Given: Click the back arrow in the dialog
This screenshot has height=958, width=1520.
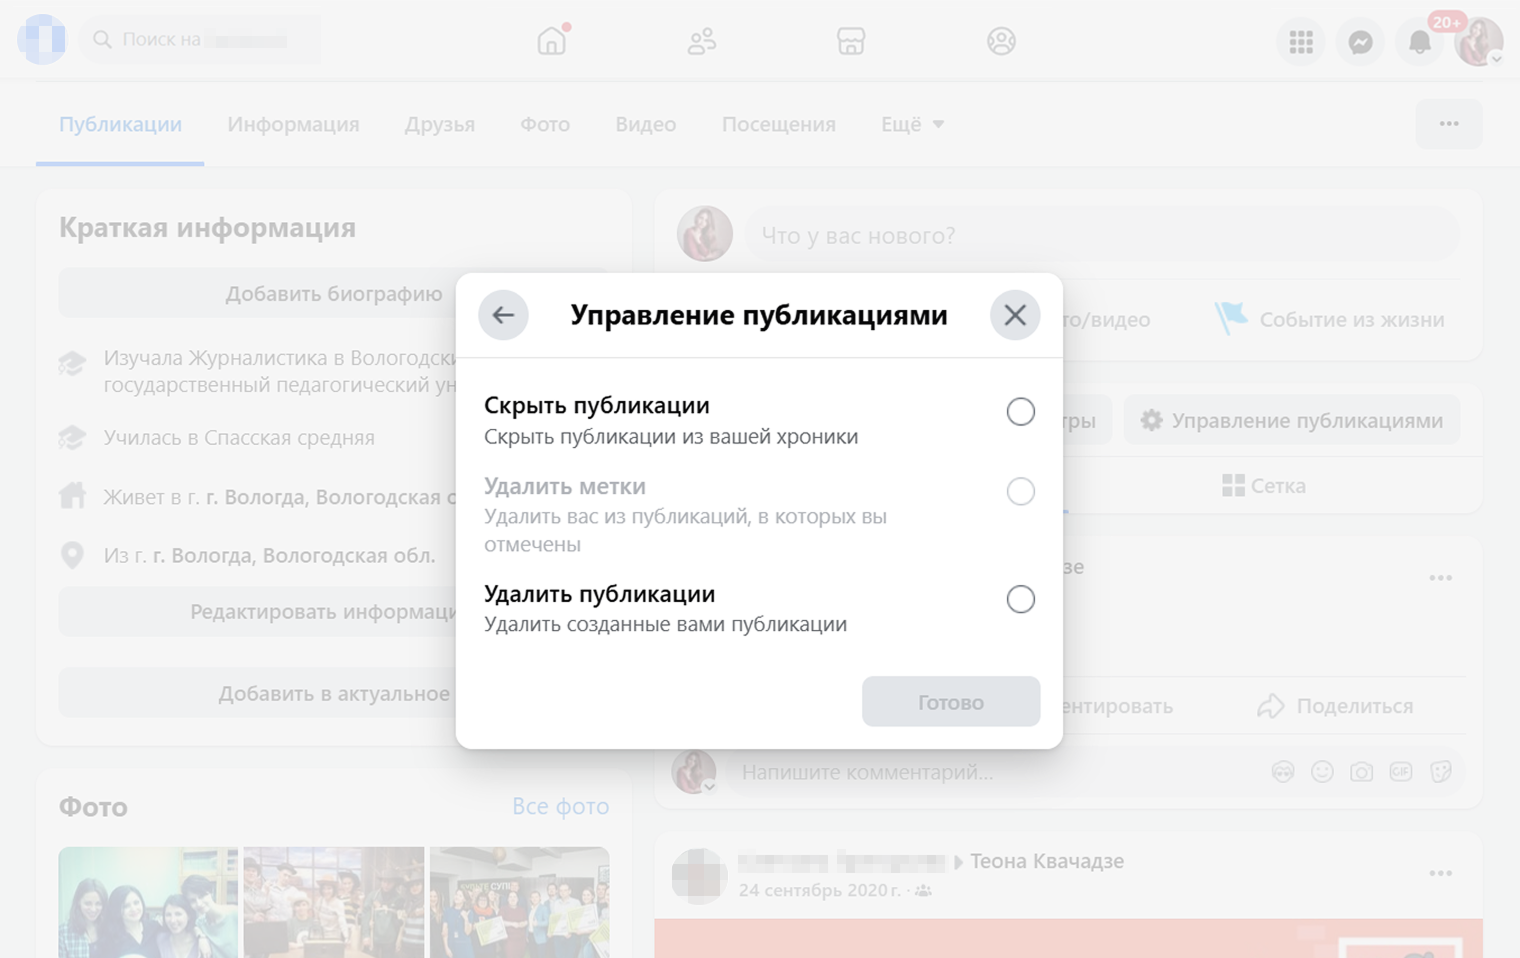Looking at the screenshot, I should point(503,315).
